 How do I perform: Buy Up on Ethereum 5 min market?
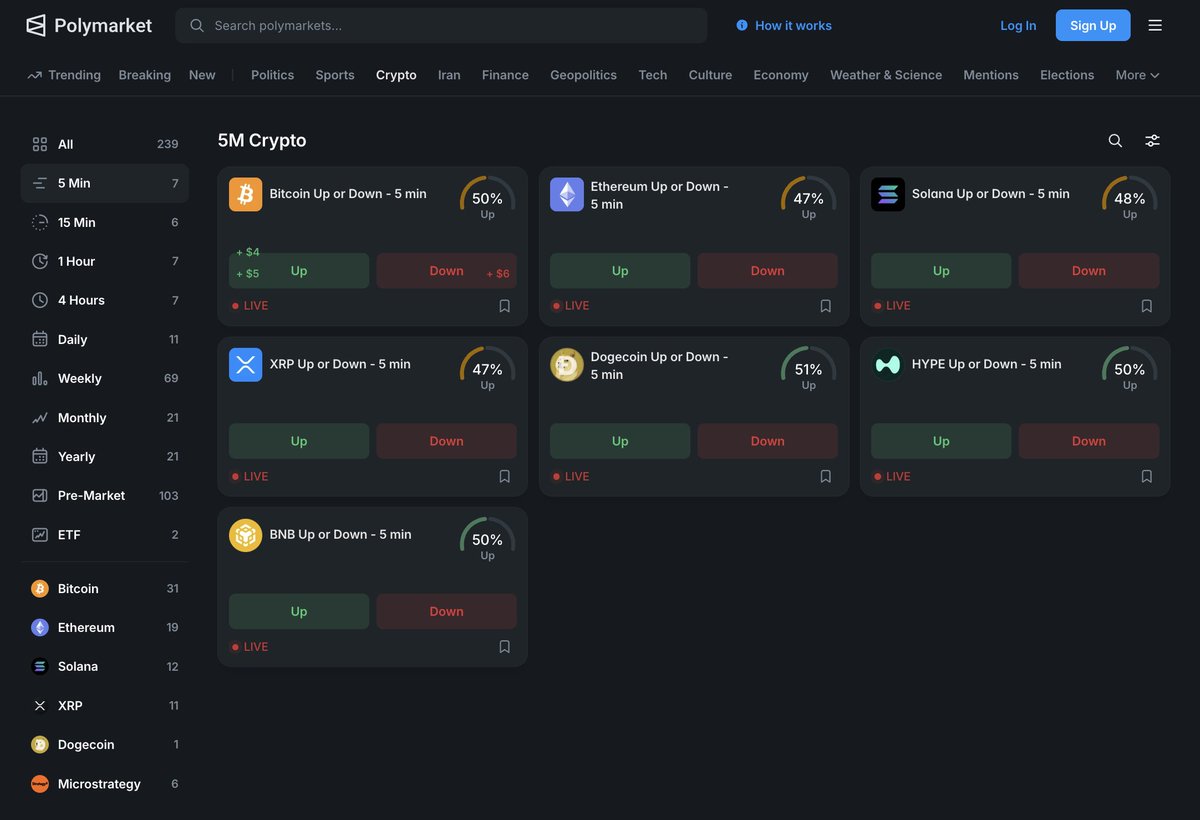point(620,271)
